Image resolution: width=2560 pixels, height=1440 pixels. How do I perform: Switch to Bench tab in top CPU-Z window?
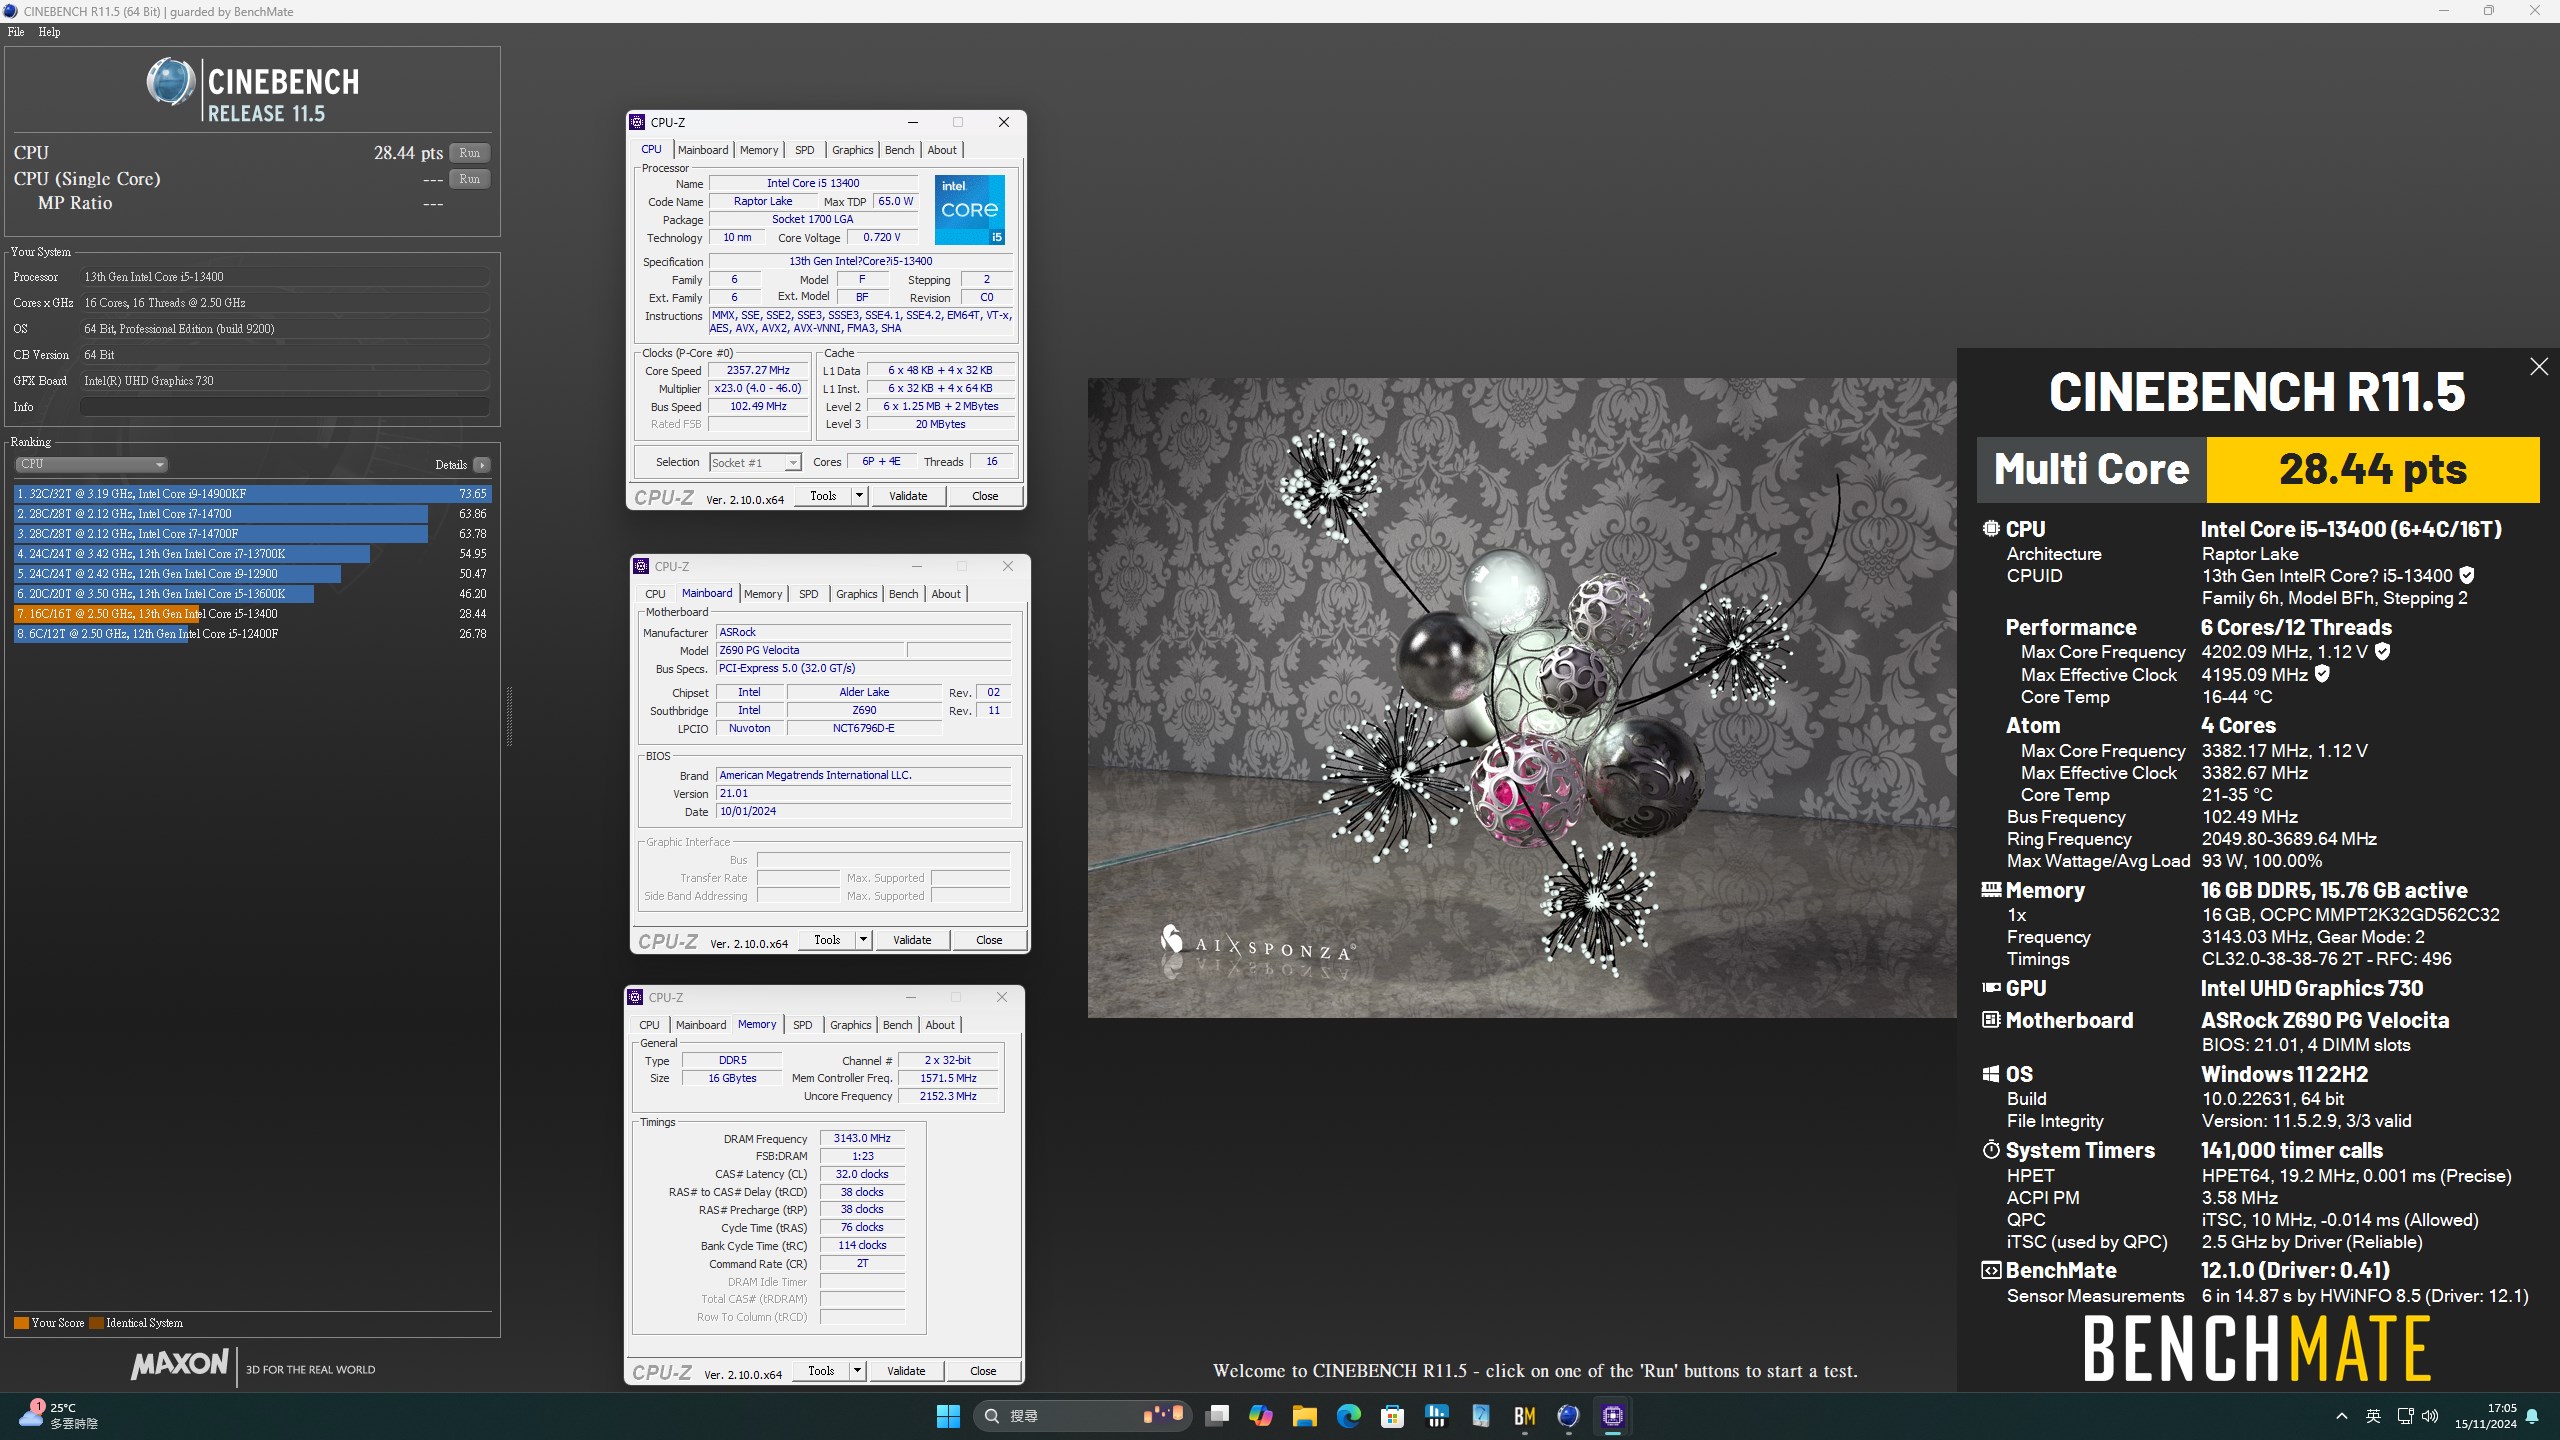point(899,150)
